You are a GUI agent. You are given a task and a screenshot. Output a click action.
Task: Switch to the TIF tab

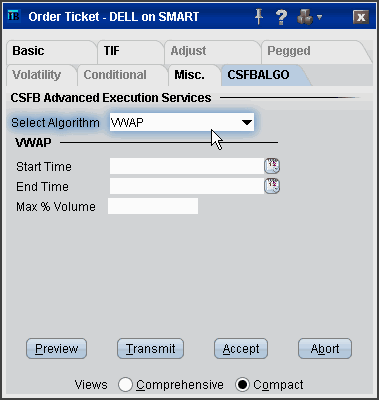(111, 51)
